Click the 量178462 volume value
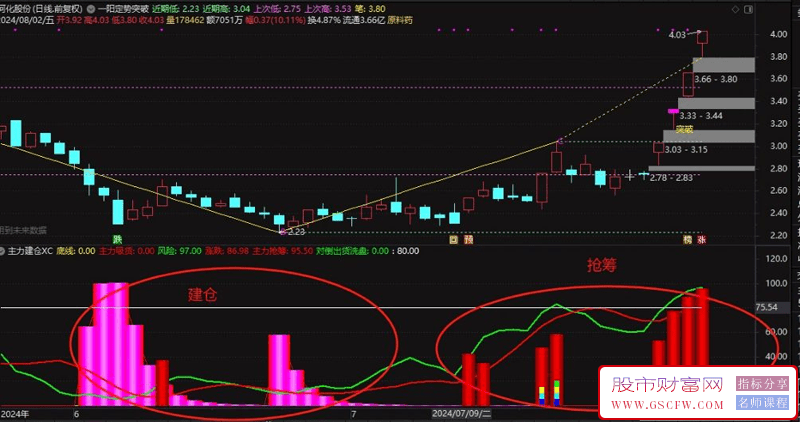Viewport: 800px width, 422px height. click(186, 20)
